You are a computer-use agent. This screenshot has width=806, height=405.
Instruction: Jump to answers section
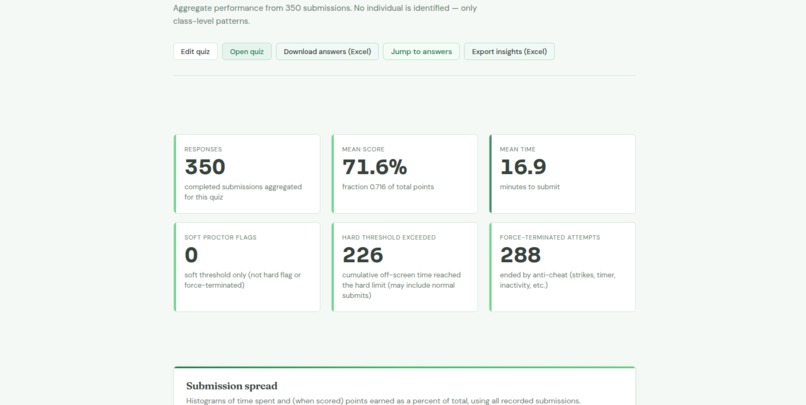[x=421, y=51]
